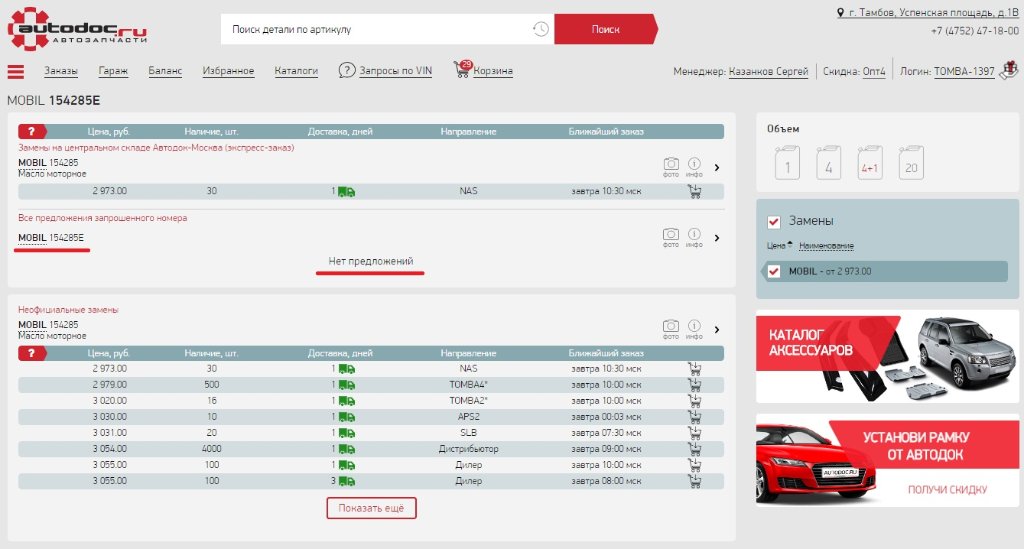Click the autodoc.ru logo

77,28
